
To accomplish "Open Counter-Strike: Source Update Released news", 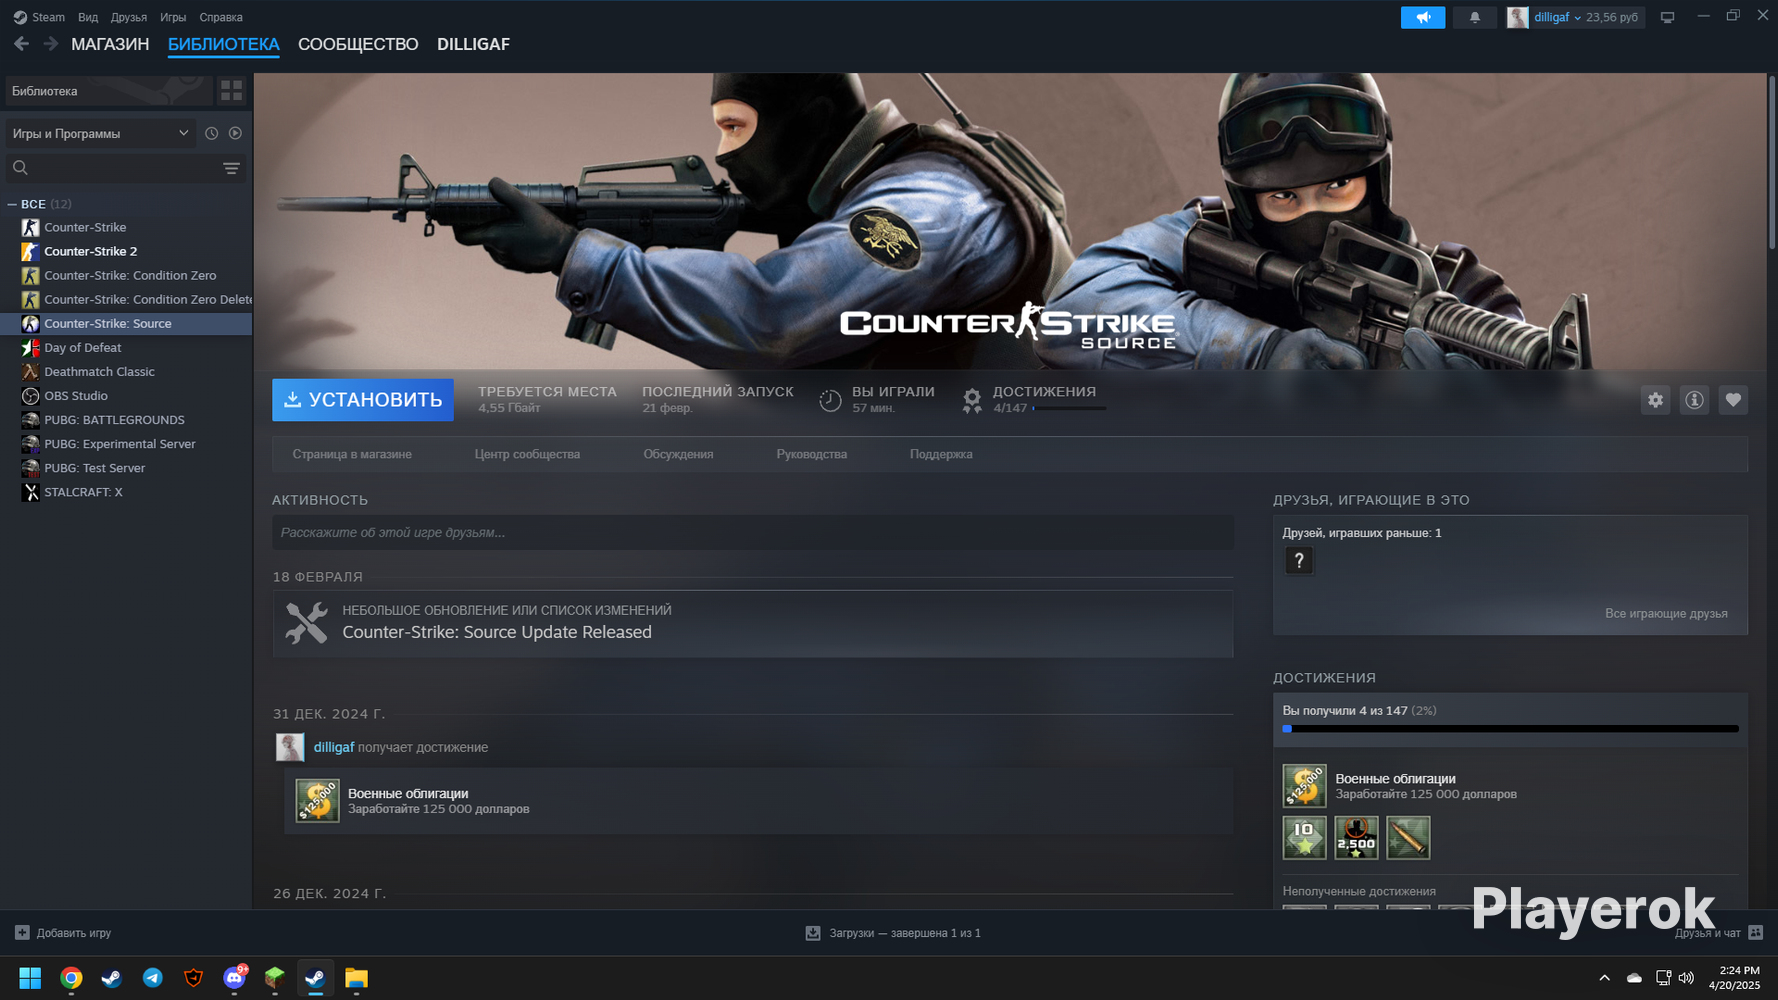I will tap(753, 623).
